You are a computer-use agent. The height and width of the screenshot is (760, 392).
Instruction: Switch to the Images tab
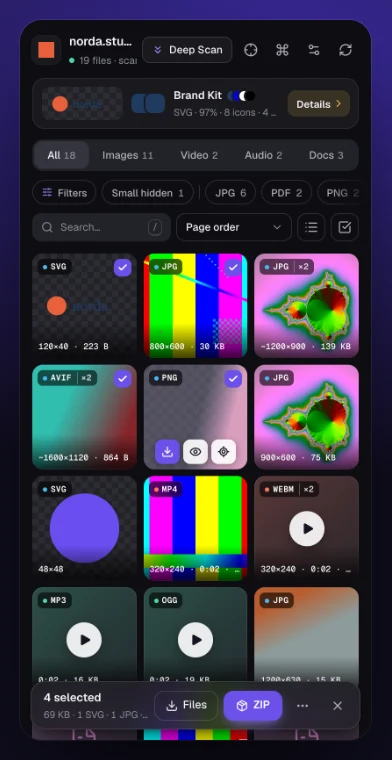[127, 155]
